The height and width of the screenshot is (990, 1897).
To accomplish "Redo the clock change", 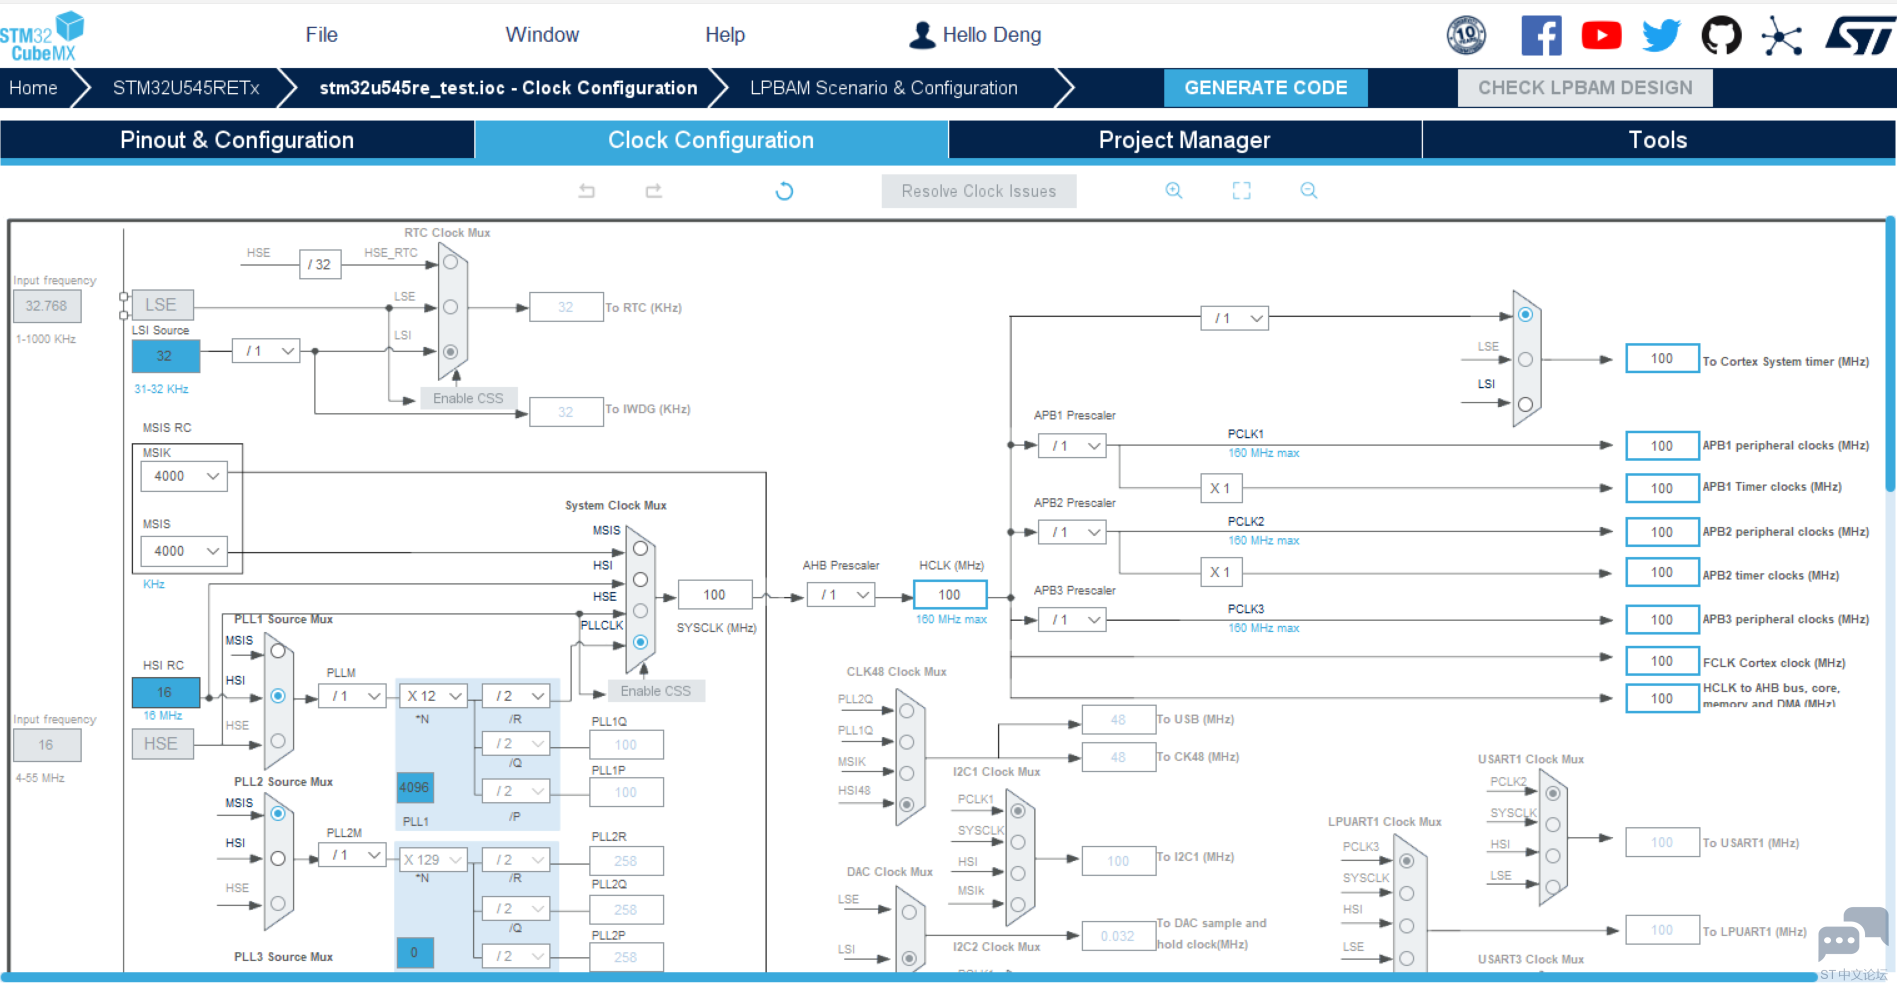I will tap(654, 191).
